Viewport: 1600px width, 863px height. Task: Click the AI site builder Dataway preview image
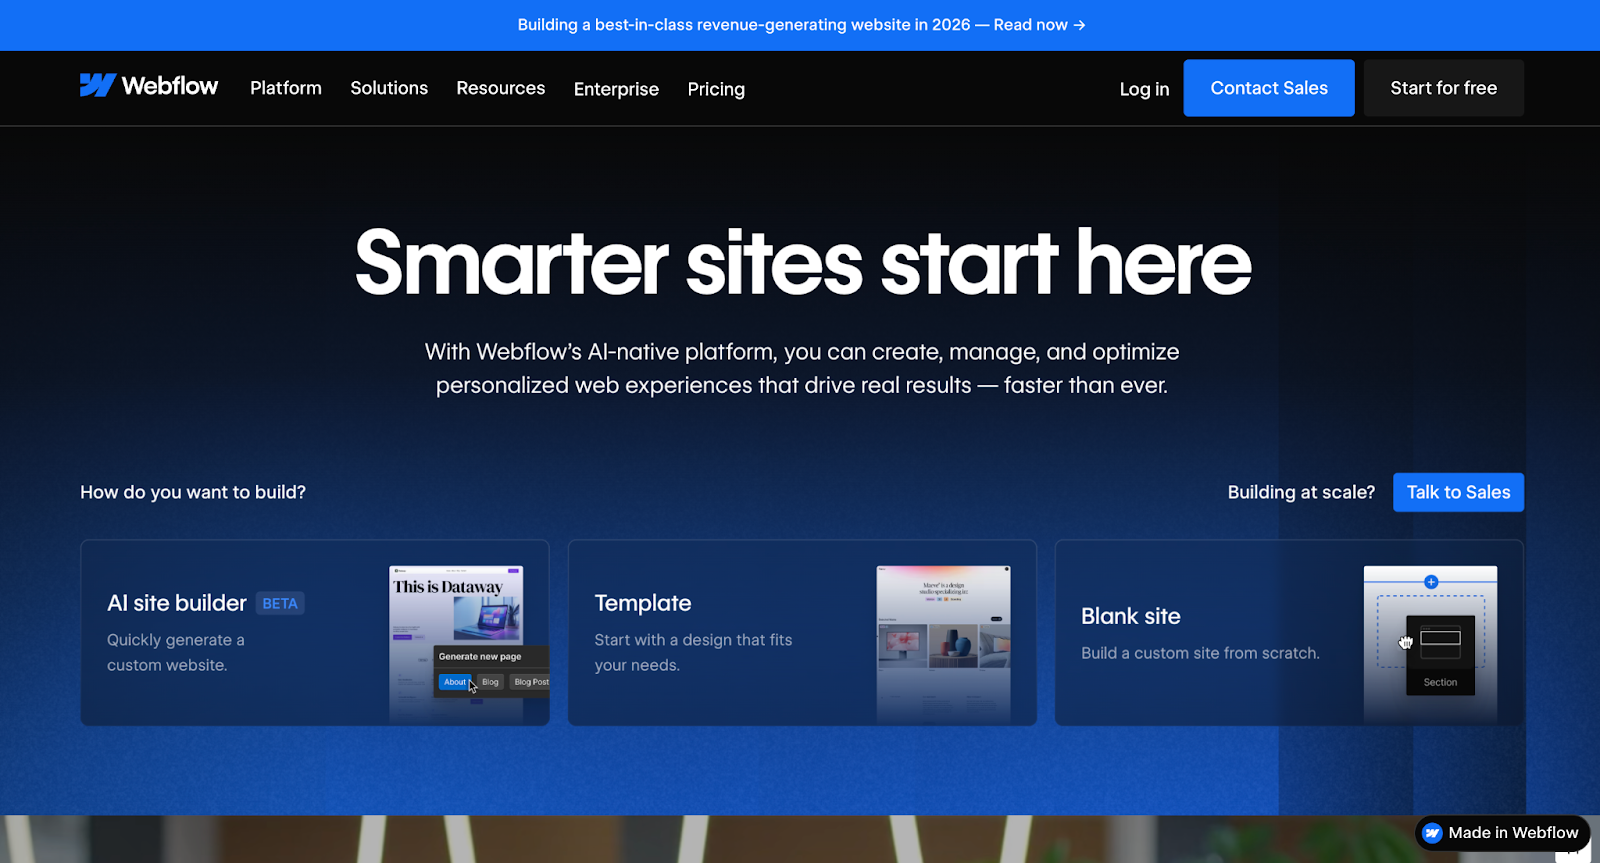(x=468, y=645)
